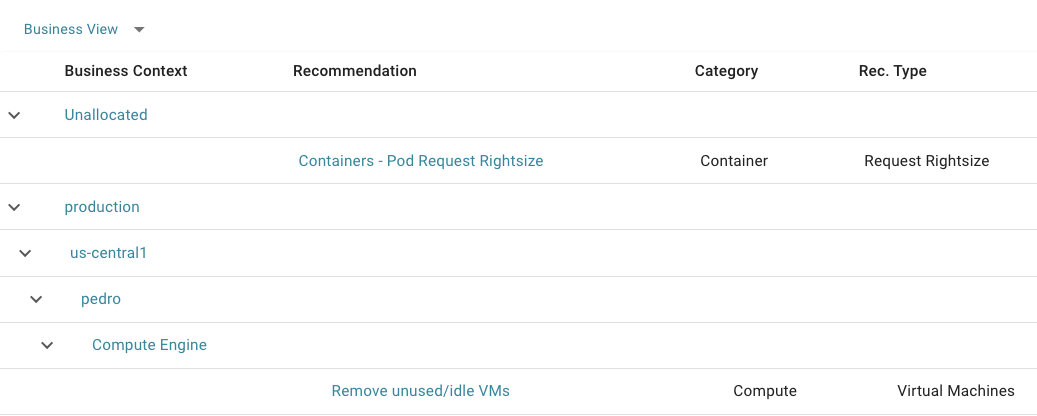The height and width of the screenshot is (416, 1037).
Task: Open Containers - Pod Request Rightsize recommendation
Action: pyautogui.click(x=421, y=161)
